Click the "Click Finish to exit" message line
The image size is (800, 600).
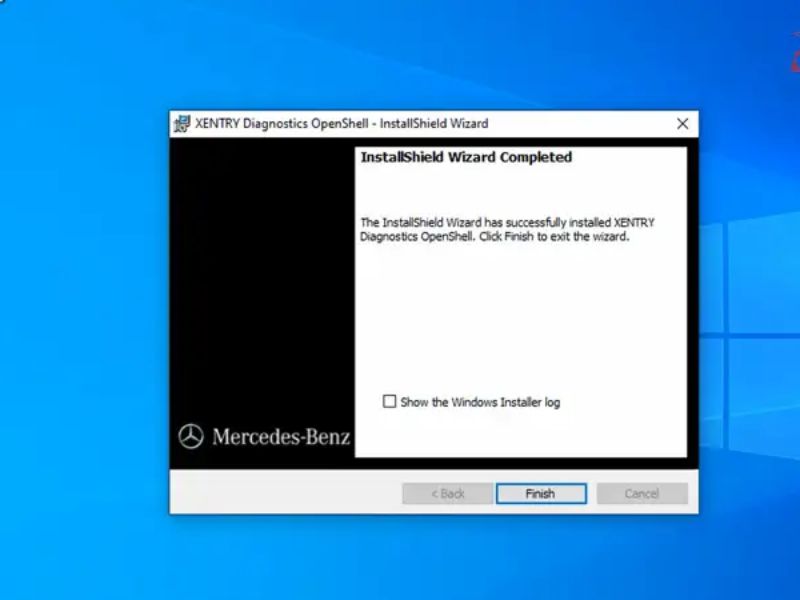pyautogui.click(x=494, y=237)
